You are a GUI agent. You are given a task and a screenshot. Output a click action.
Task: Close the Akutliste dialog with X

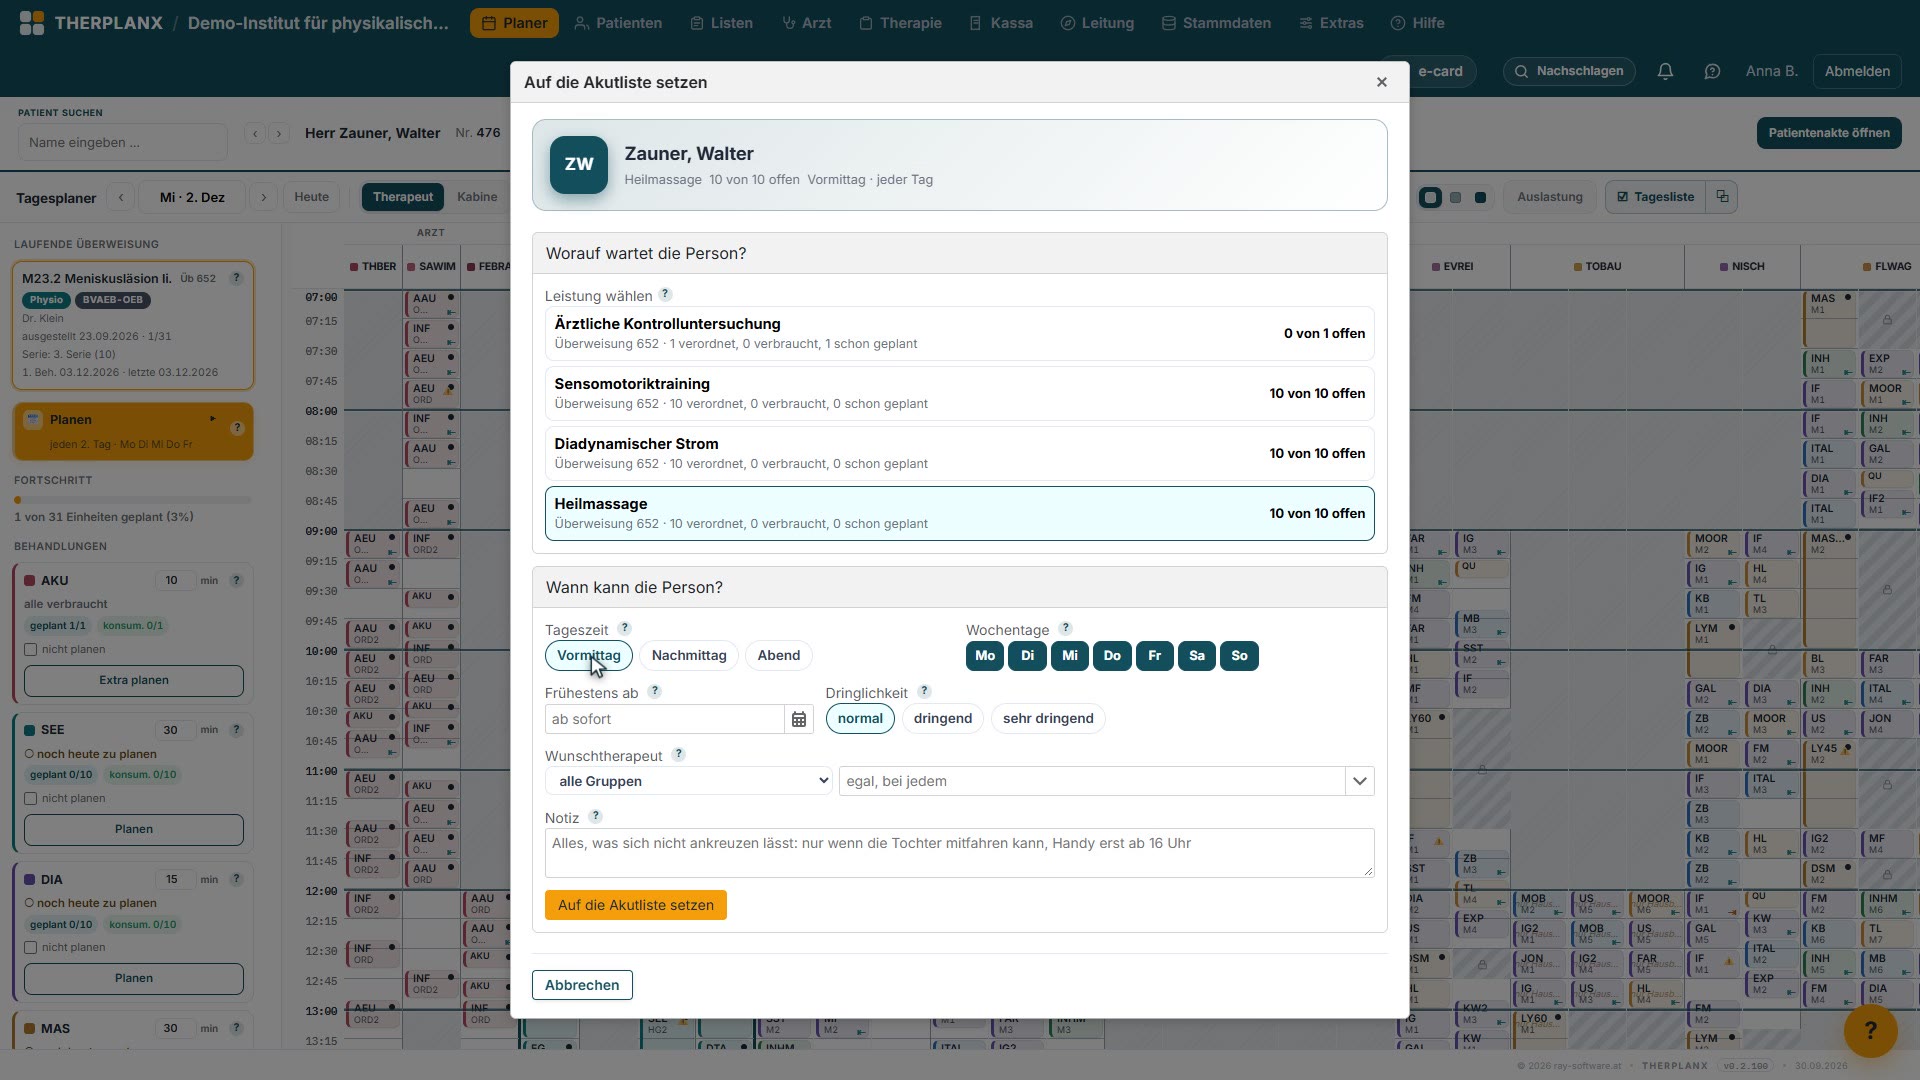tap(1382, 82)
